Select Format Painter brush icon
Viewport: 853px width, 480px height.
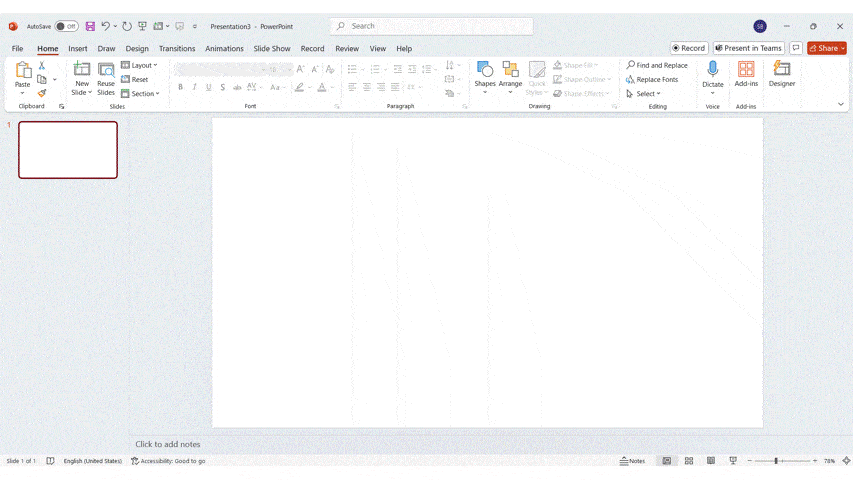point(42,94)
